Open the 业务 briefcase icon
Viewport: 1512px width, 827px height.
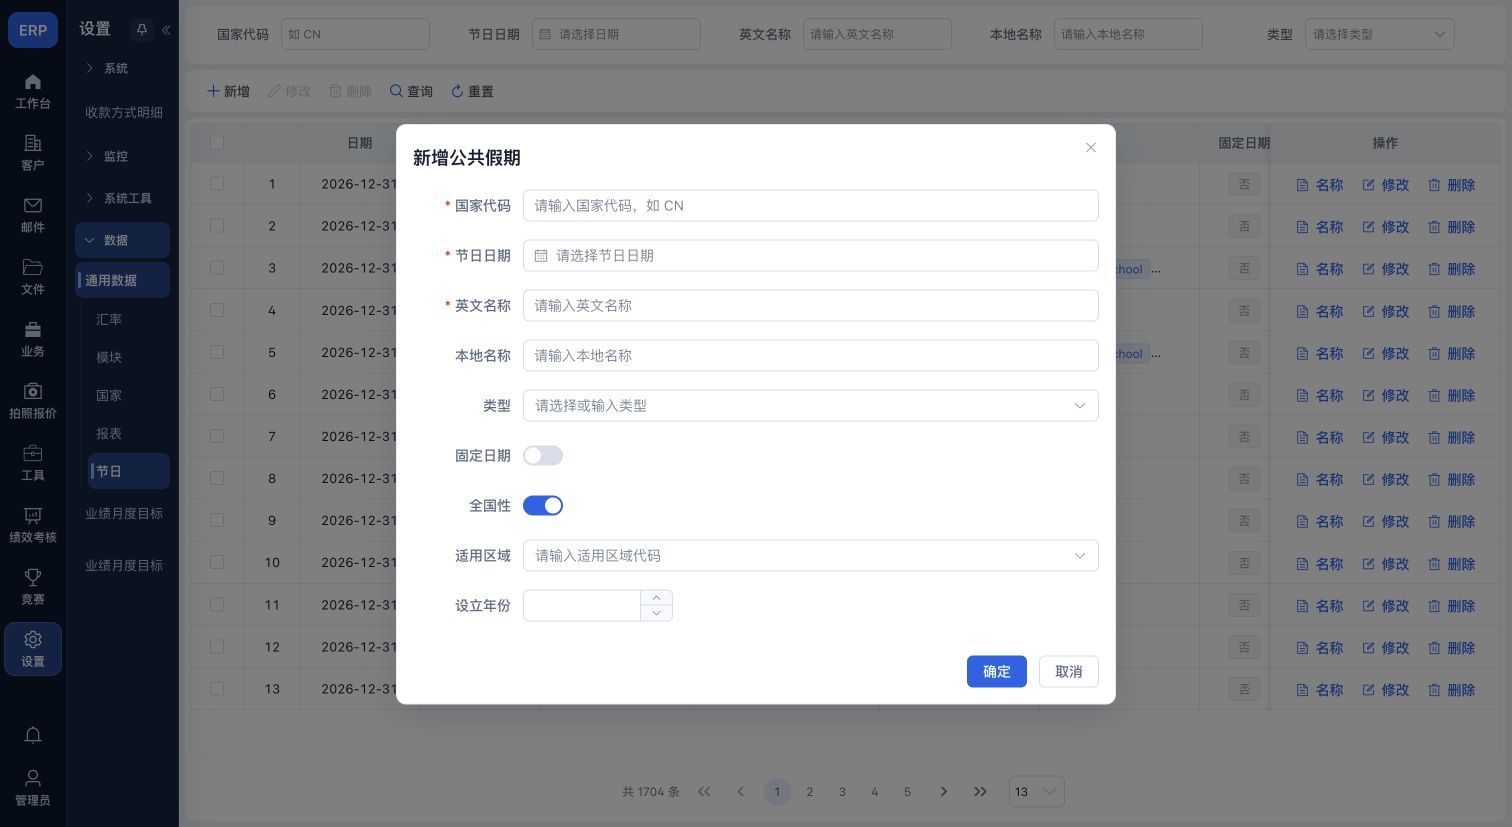click(x=33, y=330)
